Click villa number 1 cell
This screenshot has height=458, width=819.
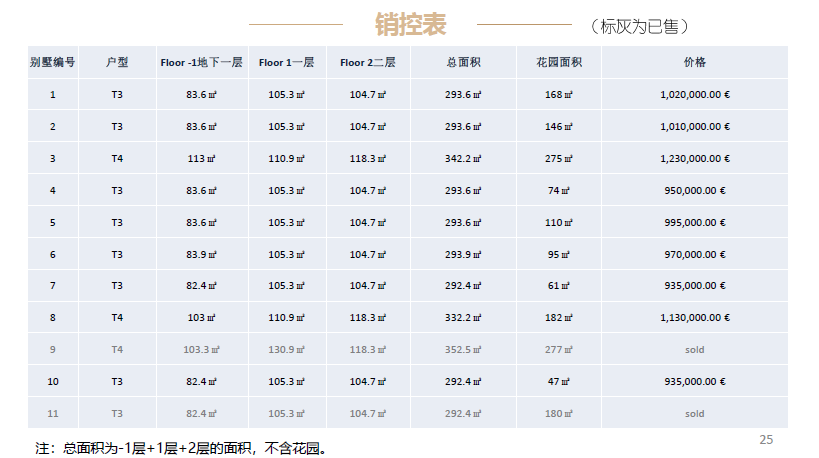click(x=53, y=95)
